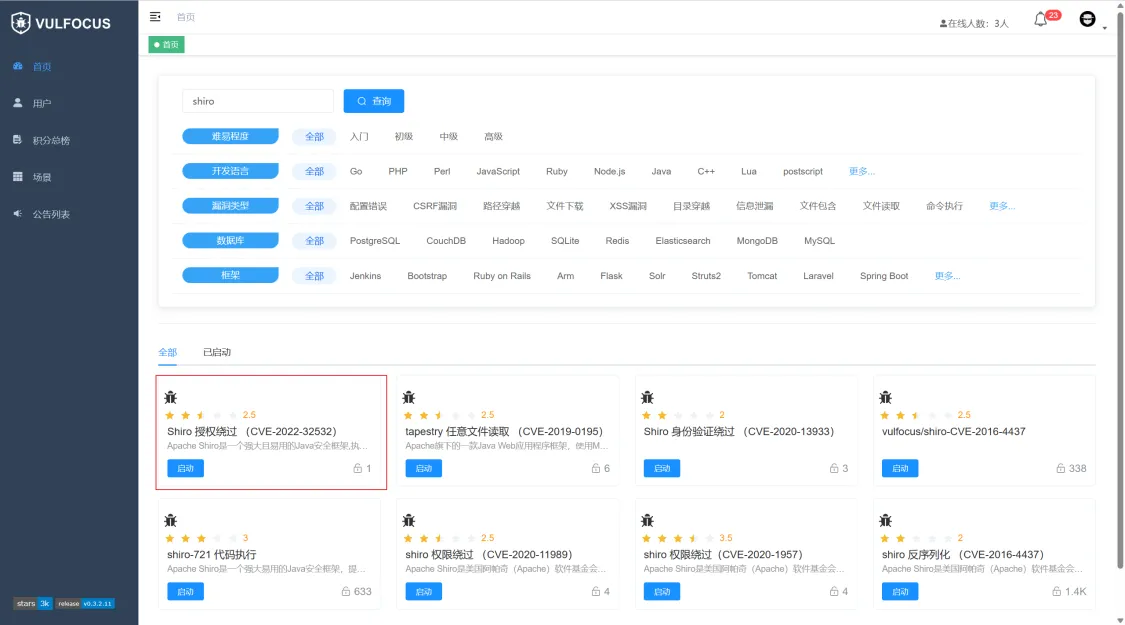This screenshot has height=625, width=1125.
Task: Switch to the 已启动 tab
Action: coord(217,352)
